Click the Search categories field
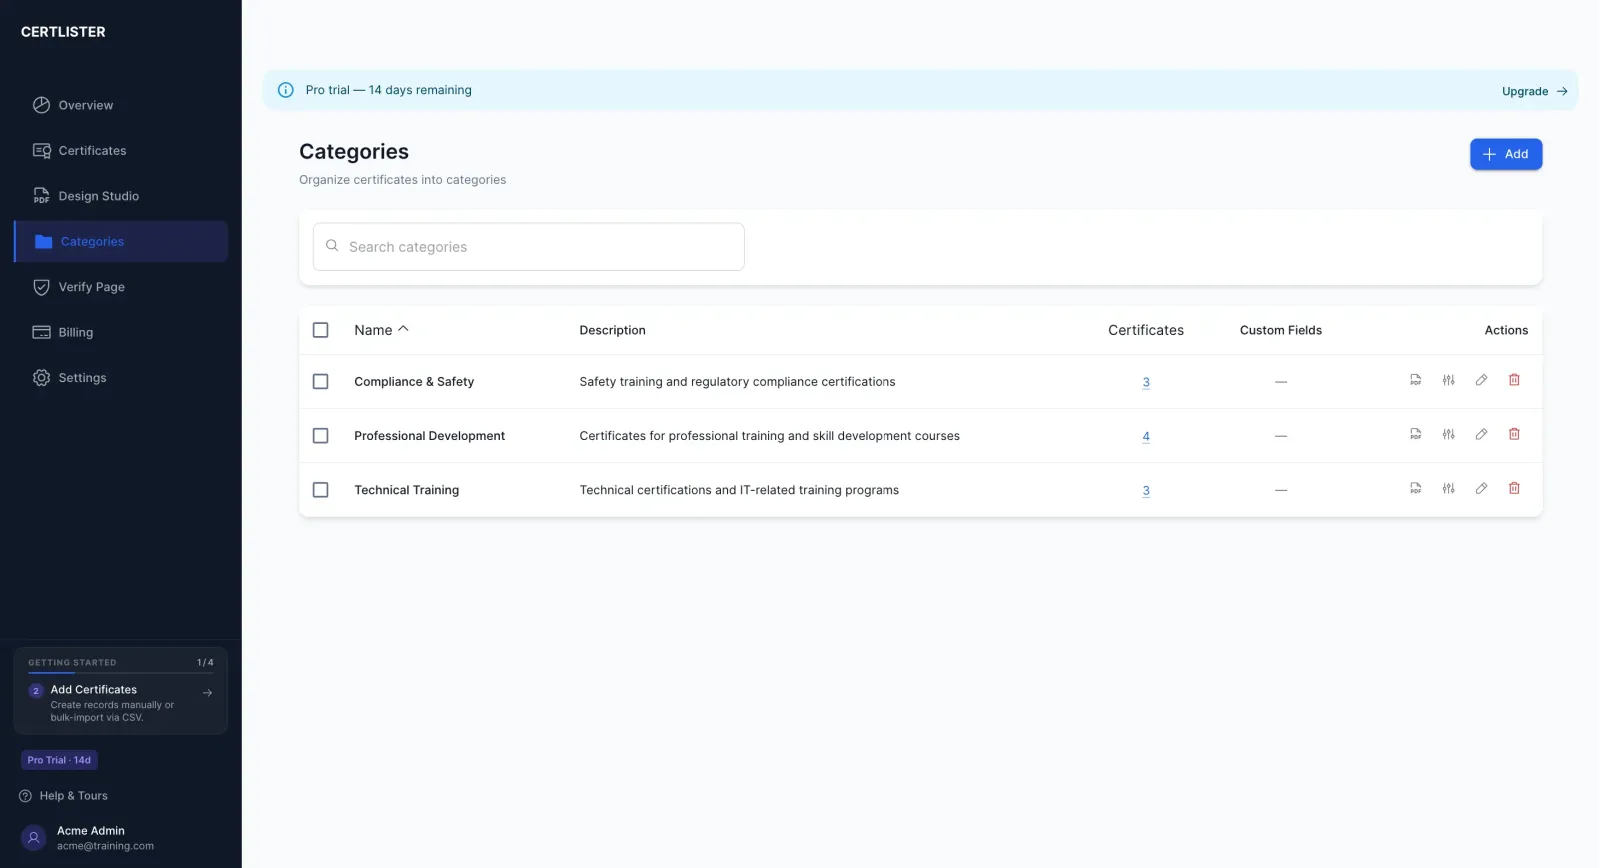The width and height of the screenshot is (1600, 868). 528,247
